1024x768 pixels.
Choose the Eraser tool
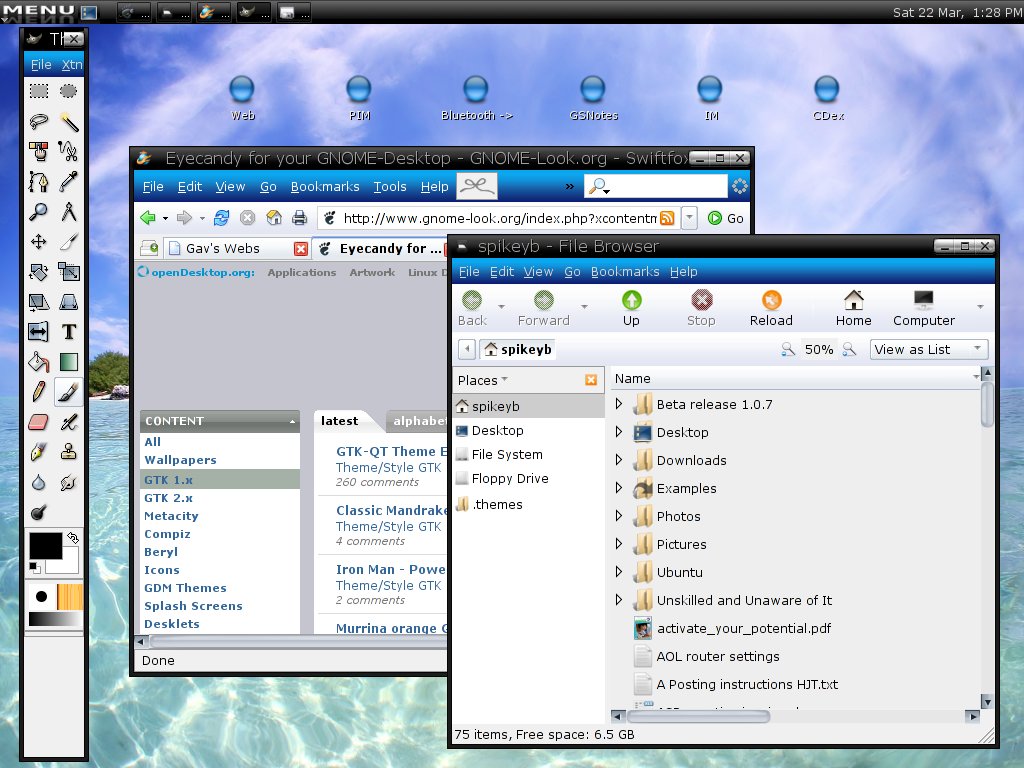pyautogui.click(x=39, y=422)
